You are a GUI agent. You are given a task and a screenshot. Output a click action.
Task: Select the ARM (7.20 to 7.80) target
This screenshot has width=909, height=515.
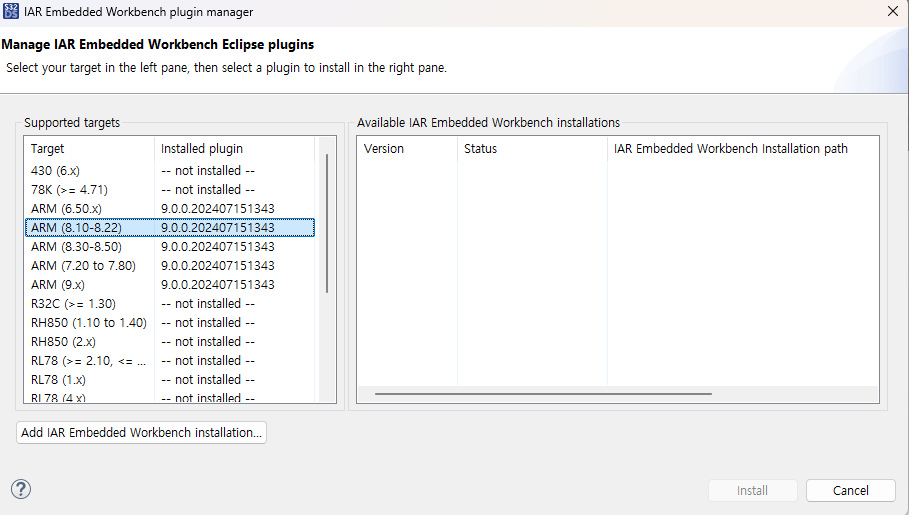[170, 266]
